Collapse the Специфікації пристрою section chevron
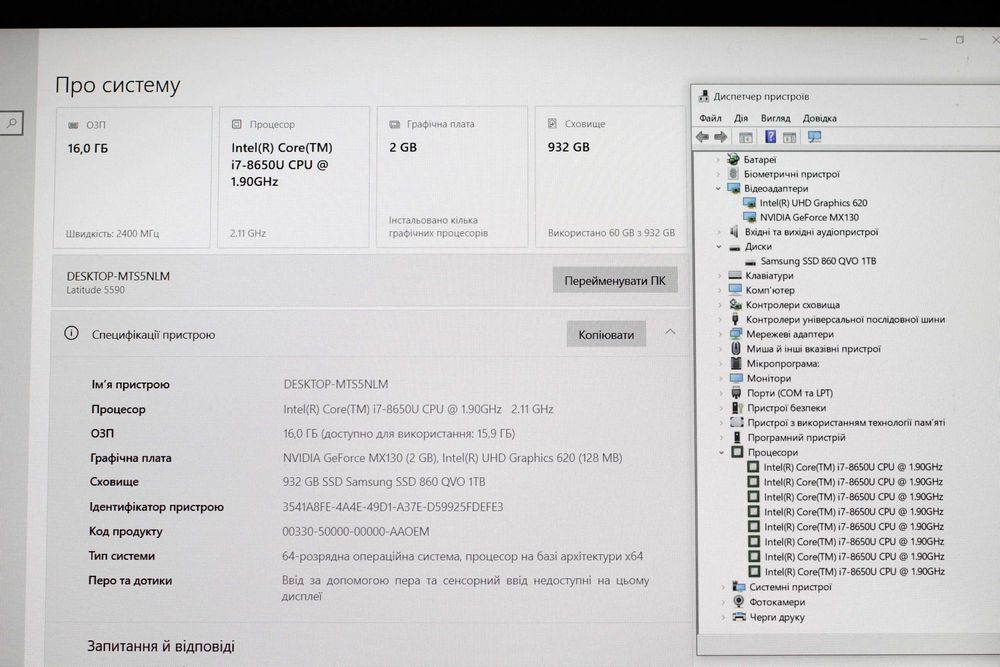Image resolution: width=1000 pixels, height=667 pixels. point(670,332)
